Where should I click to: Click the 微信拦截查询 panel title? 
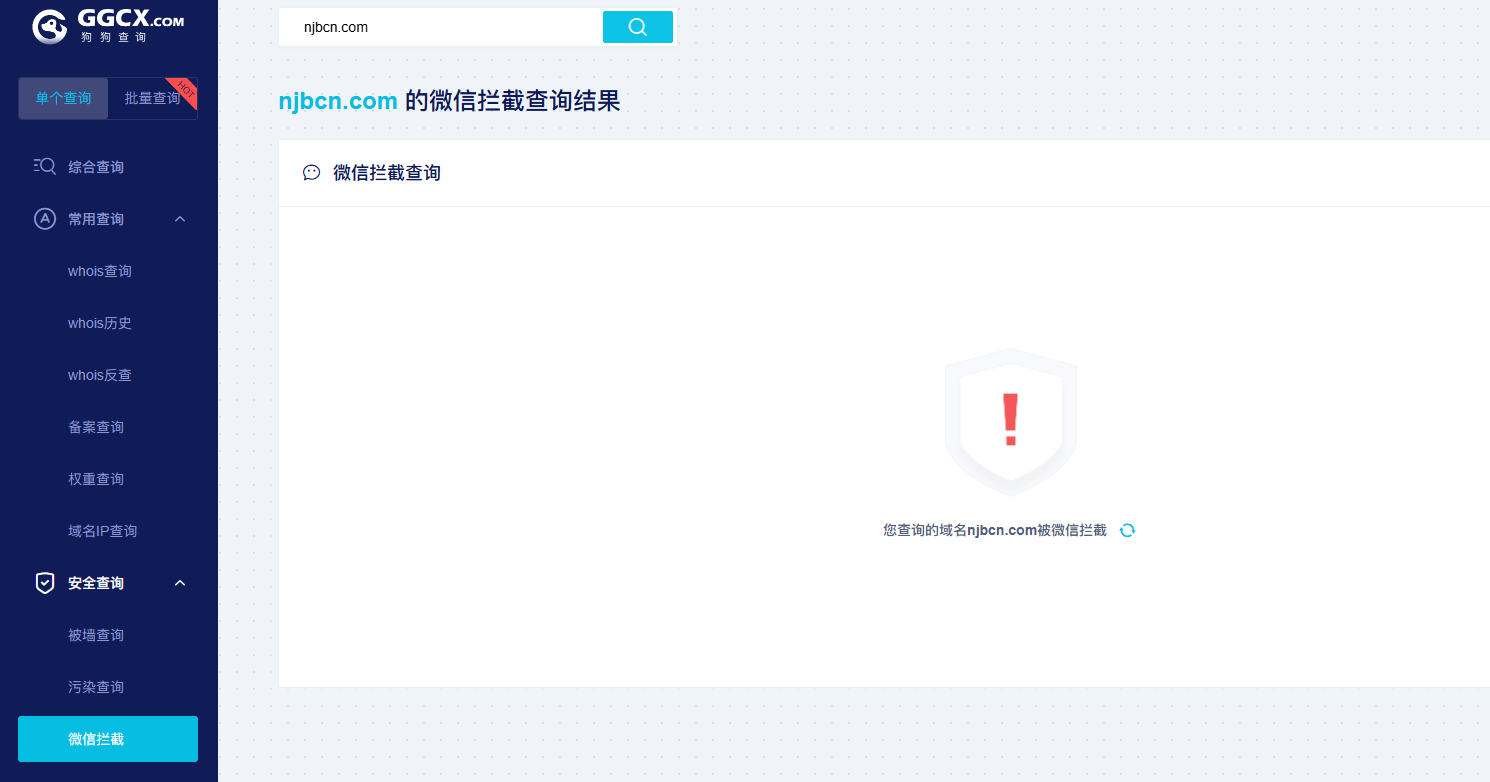(x=387, y=173)
